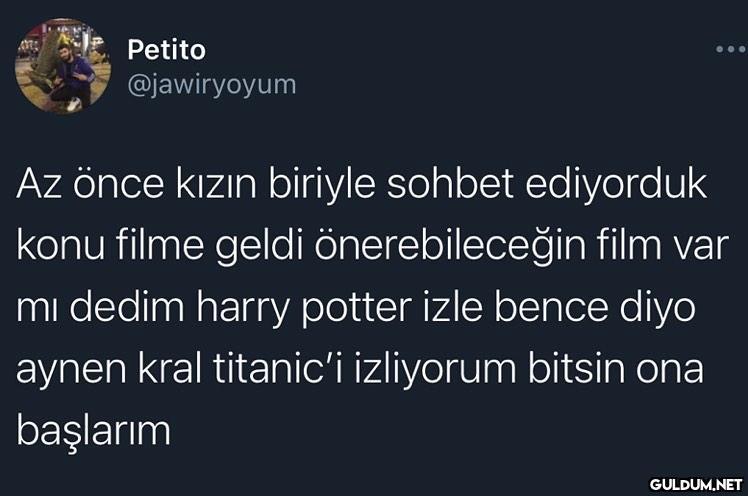Click the word "titanic'i" in the tweet
Viewport: 748px width, 496px height.
point(278,369)
